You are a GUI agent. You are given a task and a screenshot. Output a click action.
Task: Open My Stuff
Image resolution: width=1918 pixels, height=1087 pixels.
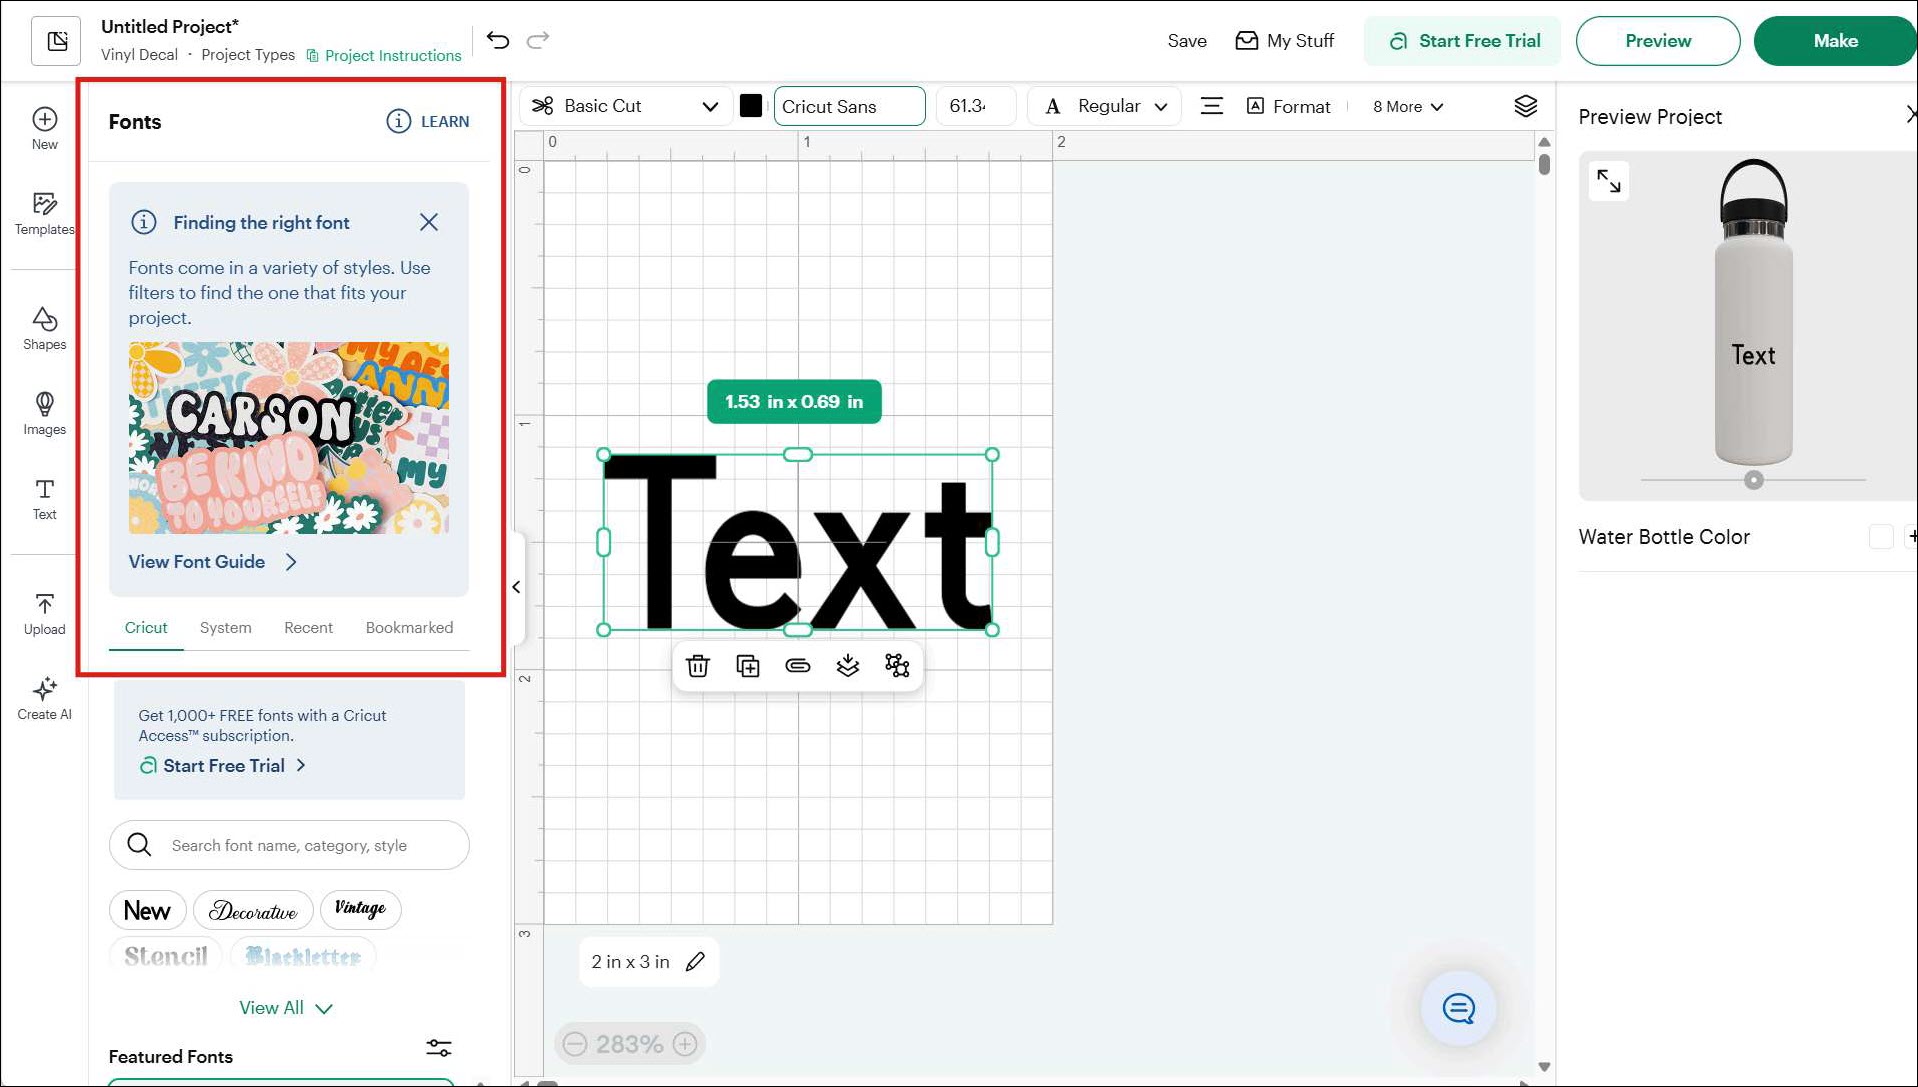[x=1285, y=41]
